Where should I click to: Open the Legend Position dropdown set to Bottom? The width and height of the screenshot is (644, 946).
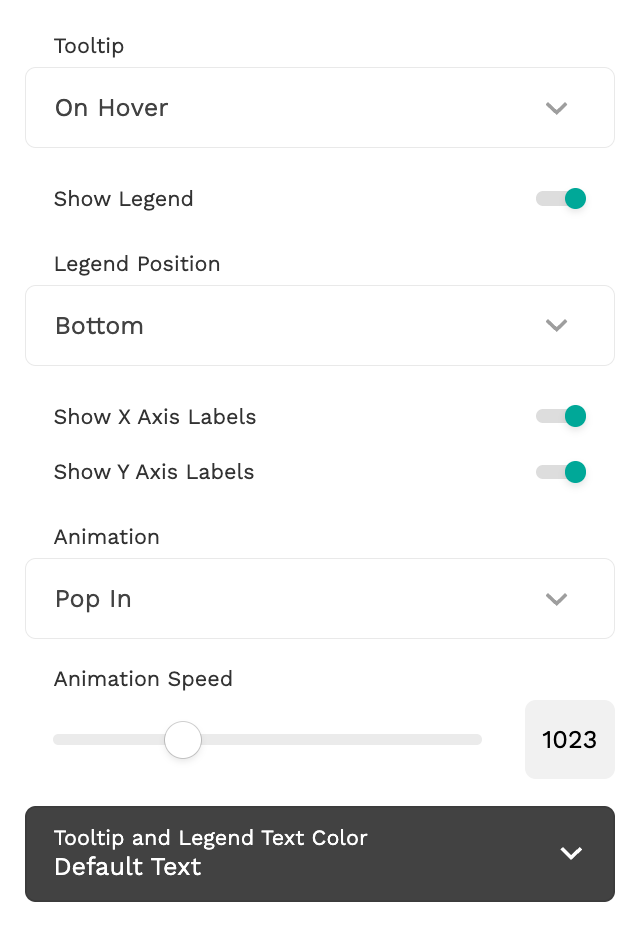[300, 326]
